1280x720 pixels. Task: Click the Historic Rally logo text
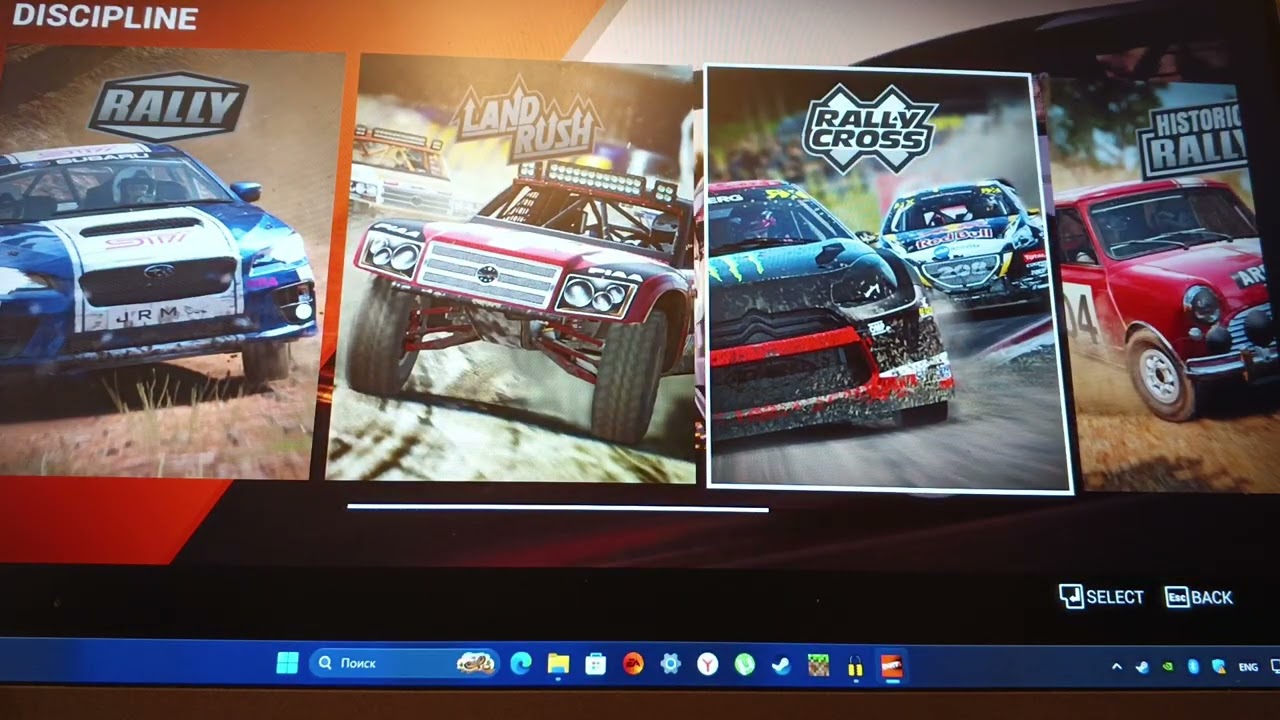(1193, 138)
